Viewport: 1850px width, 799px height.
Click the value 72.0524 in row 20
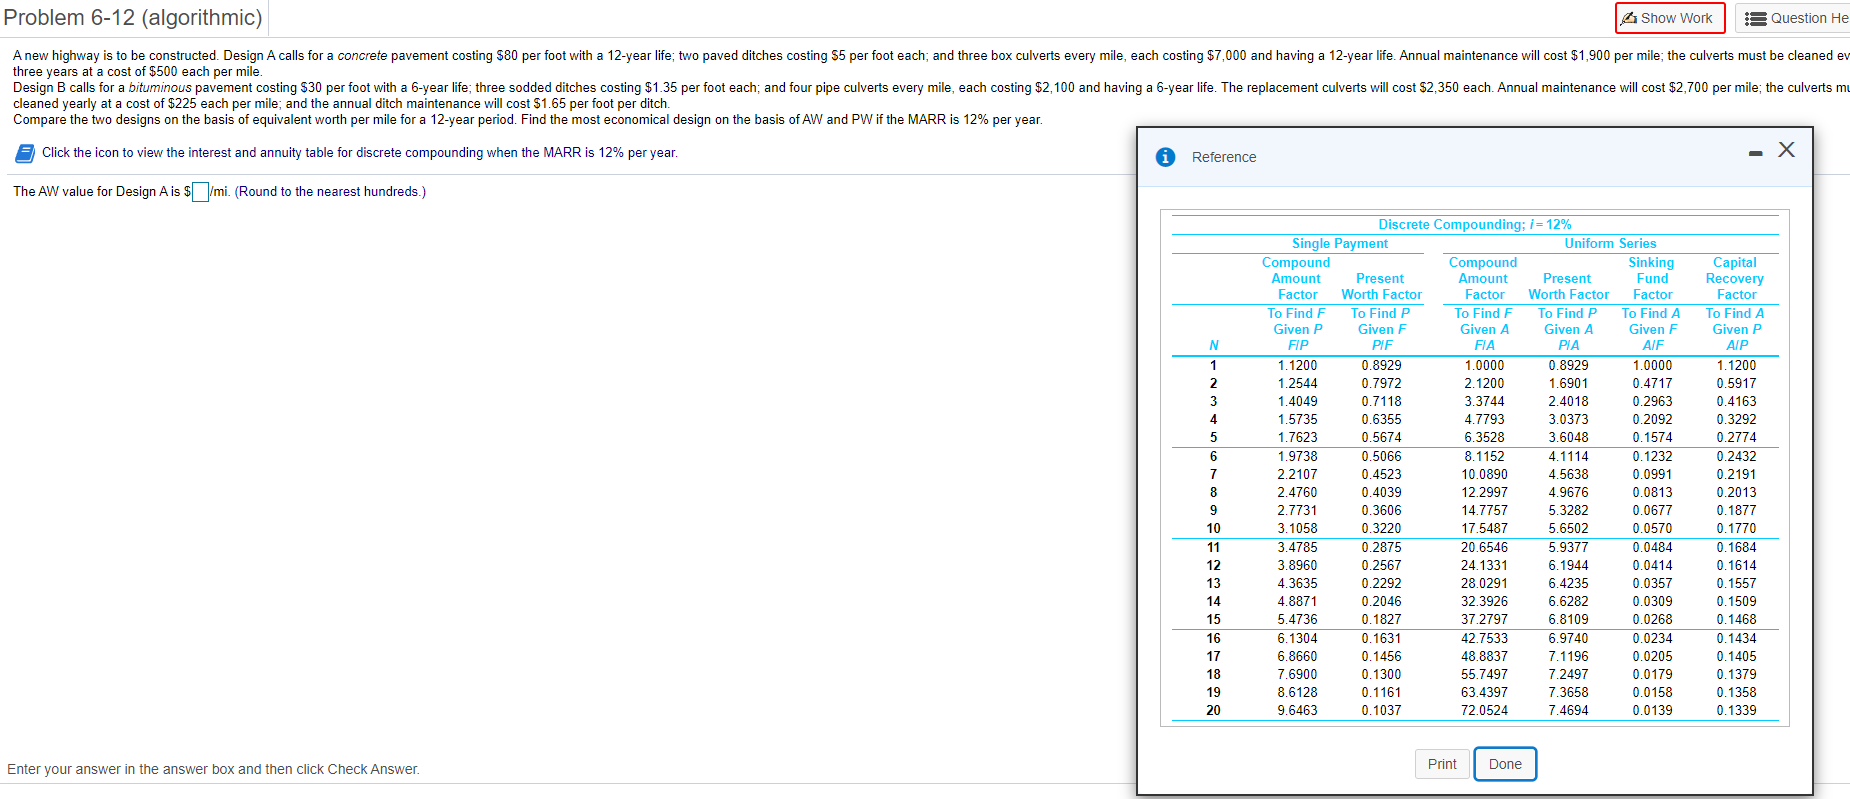point(1484,710)
